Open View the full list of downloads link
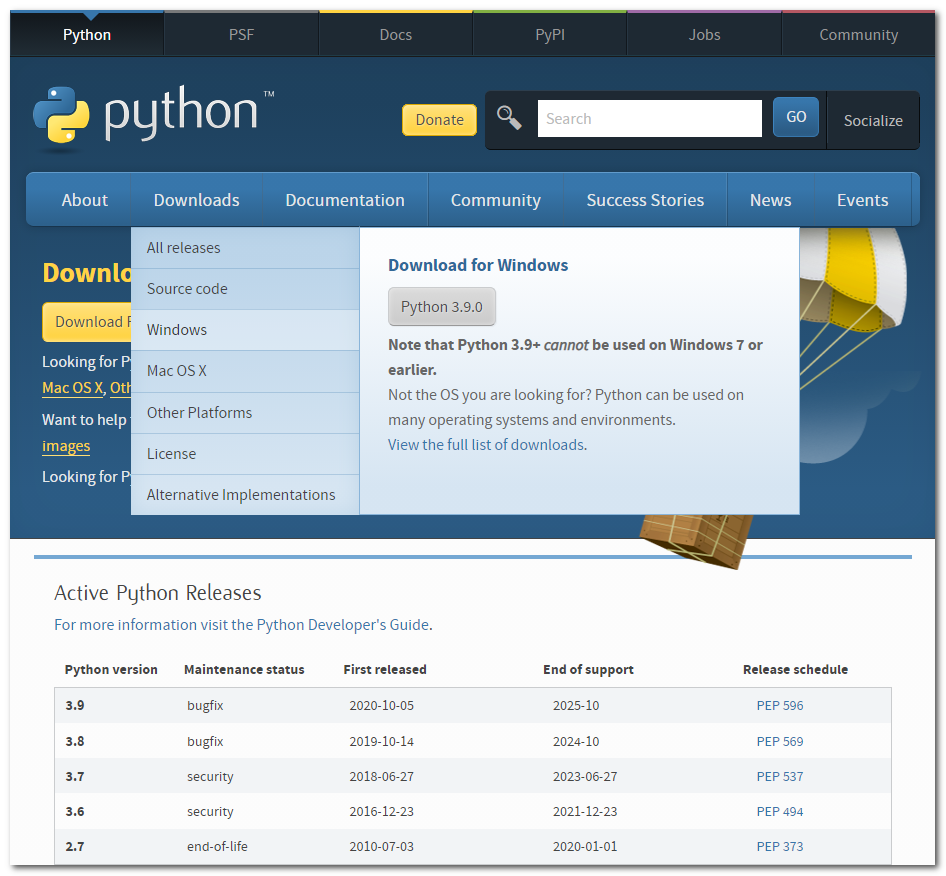Image resolution: width=946 pixels, height=876 pixels. [x=486, y=445]
